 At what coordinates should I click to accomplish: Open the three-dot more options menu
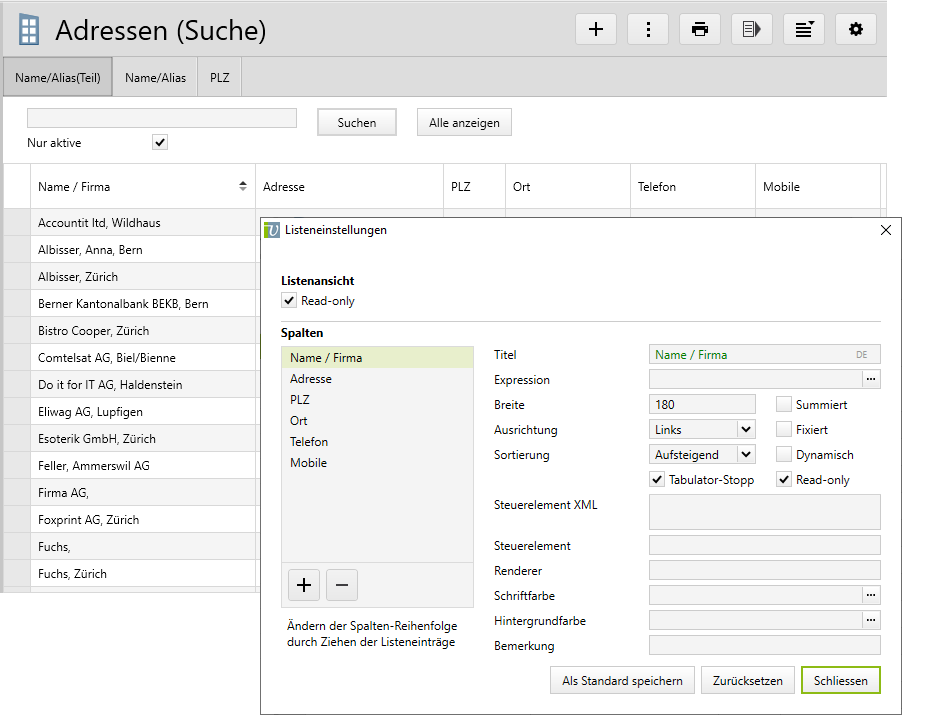coord(647,29)
